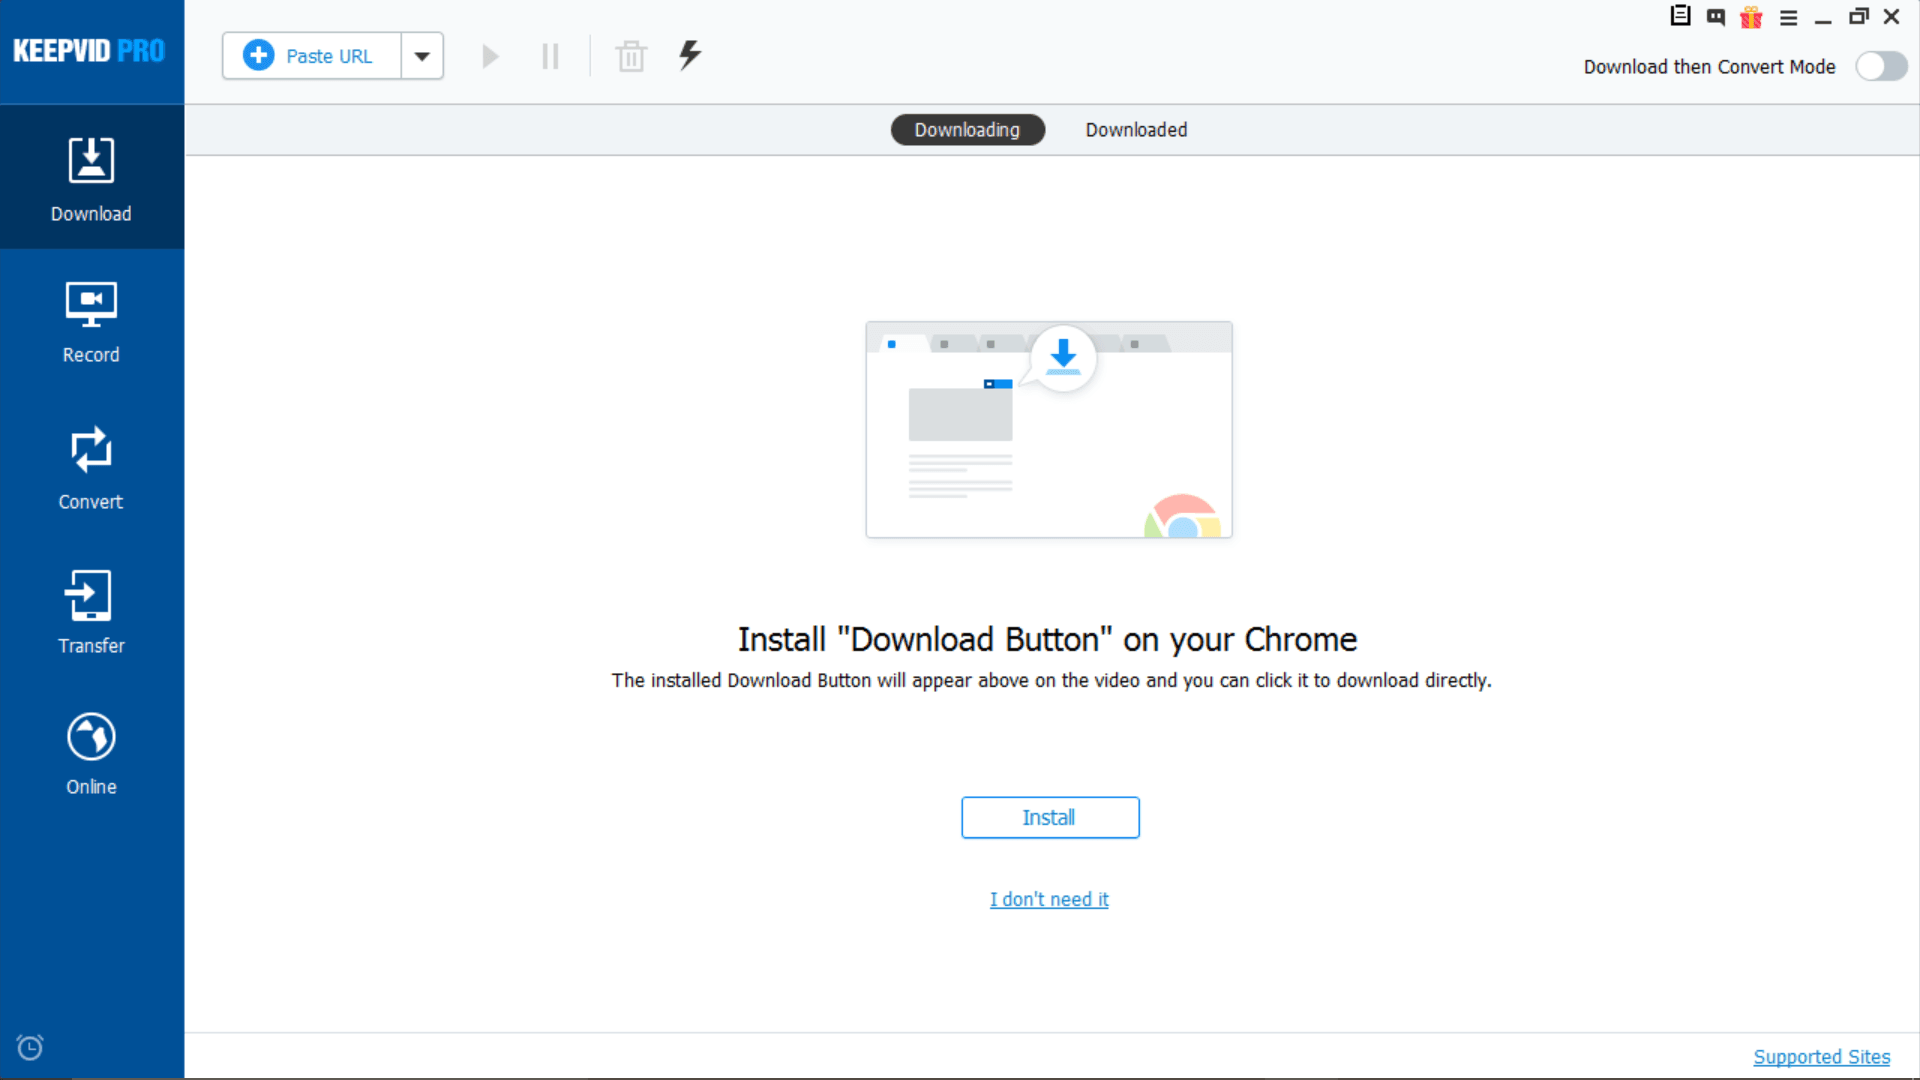The image size is (1920, 1080).
Task: Switch to the Downloading tab
Action: pos(967,130)
